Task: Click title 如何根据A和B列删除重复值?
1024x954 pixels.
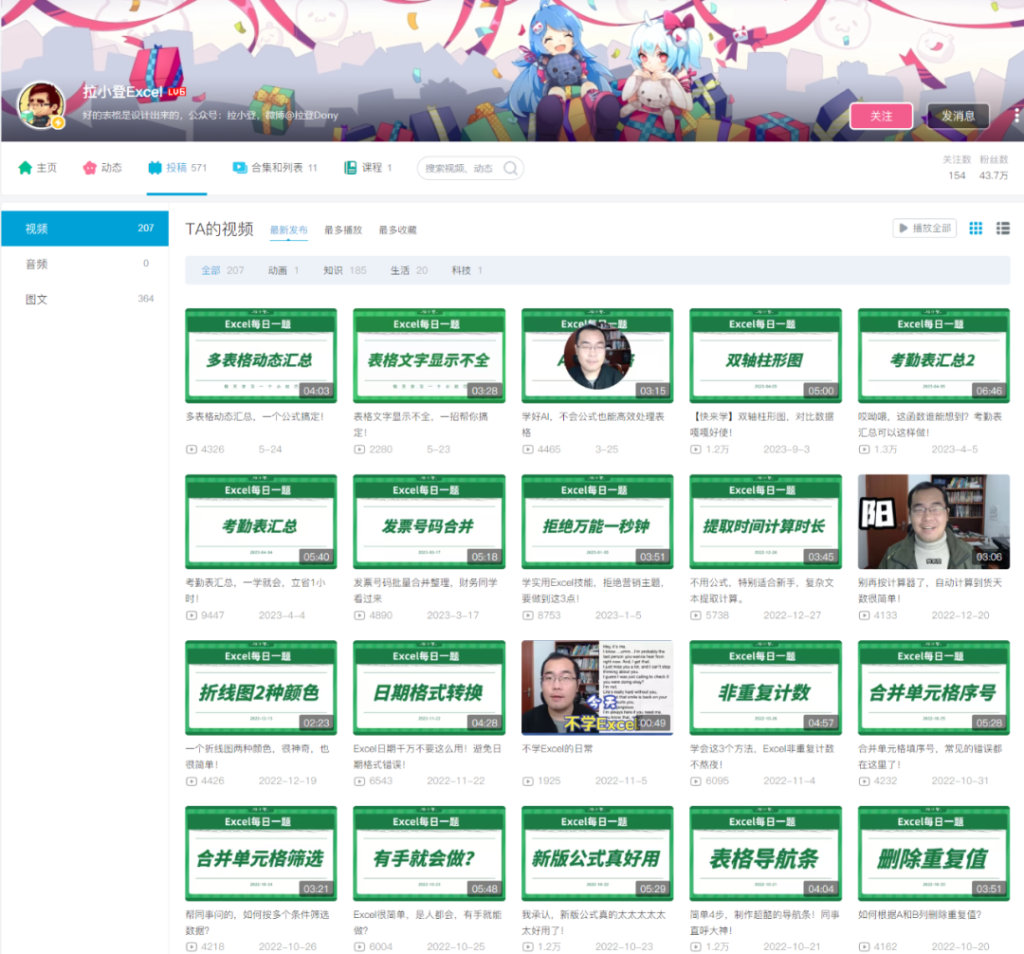Action: pos(920,915)
